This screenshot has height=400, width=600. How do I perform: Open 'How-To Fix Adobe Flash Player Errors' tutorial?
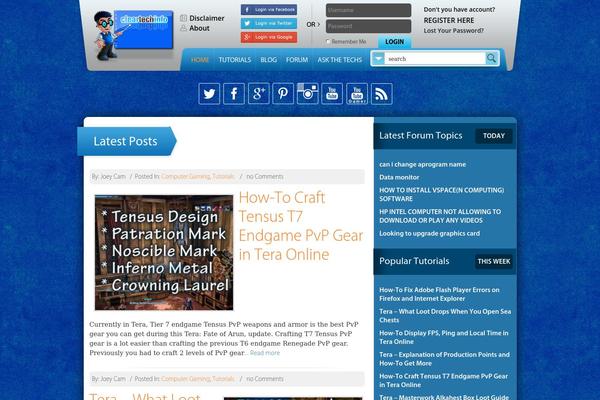(439, 294)
